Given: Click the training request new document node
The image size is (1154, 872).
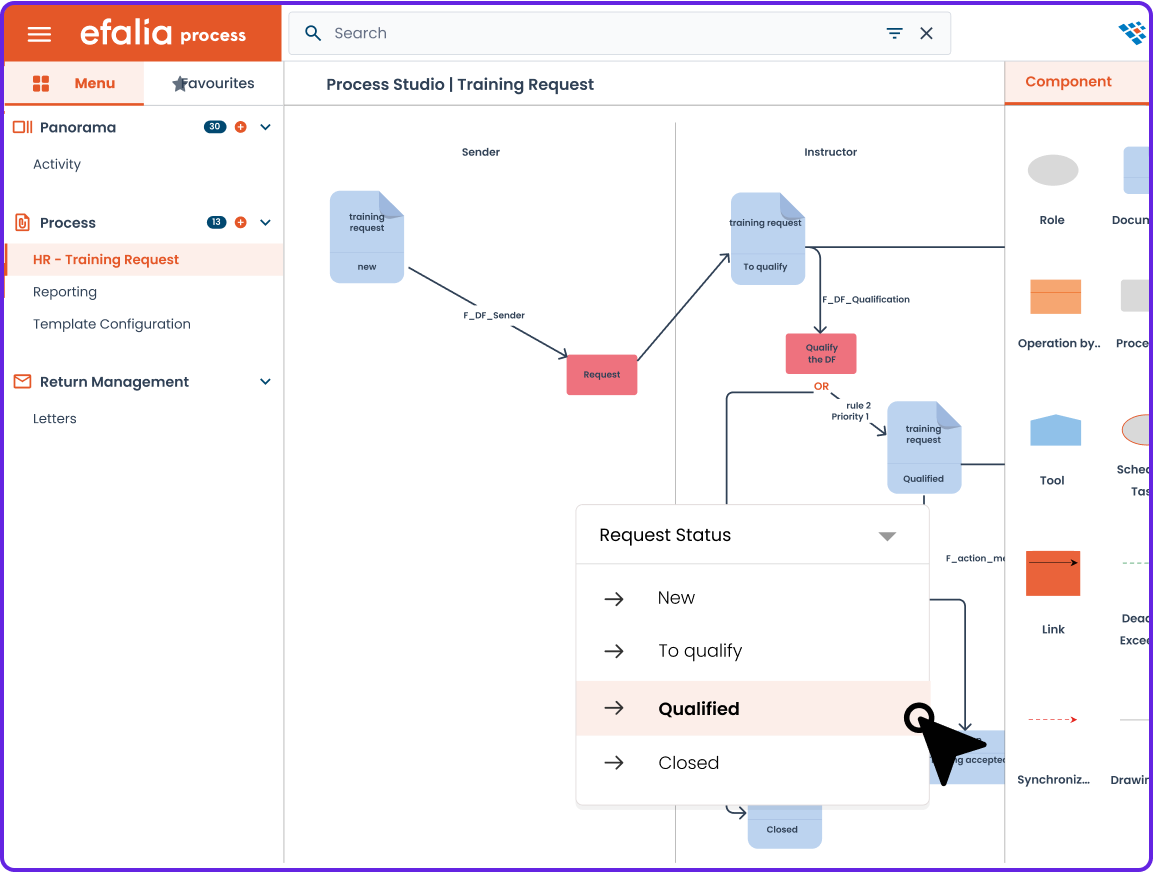Looking at the screenshot, I should (x=367, y=237).
